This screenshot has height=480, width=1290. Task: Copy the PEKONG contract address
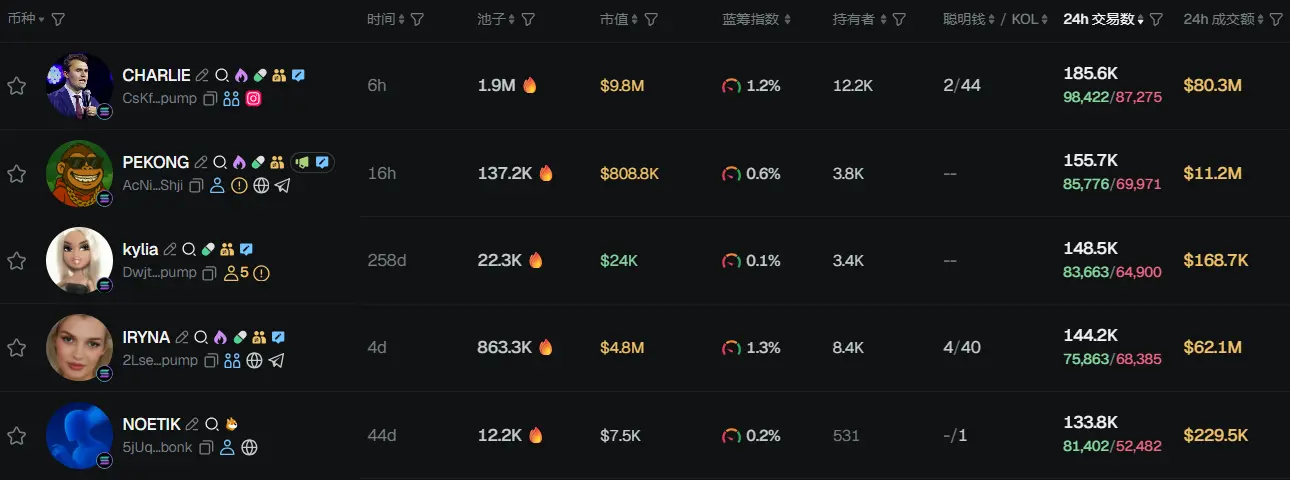[196, 185]
